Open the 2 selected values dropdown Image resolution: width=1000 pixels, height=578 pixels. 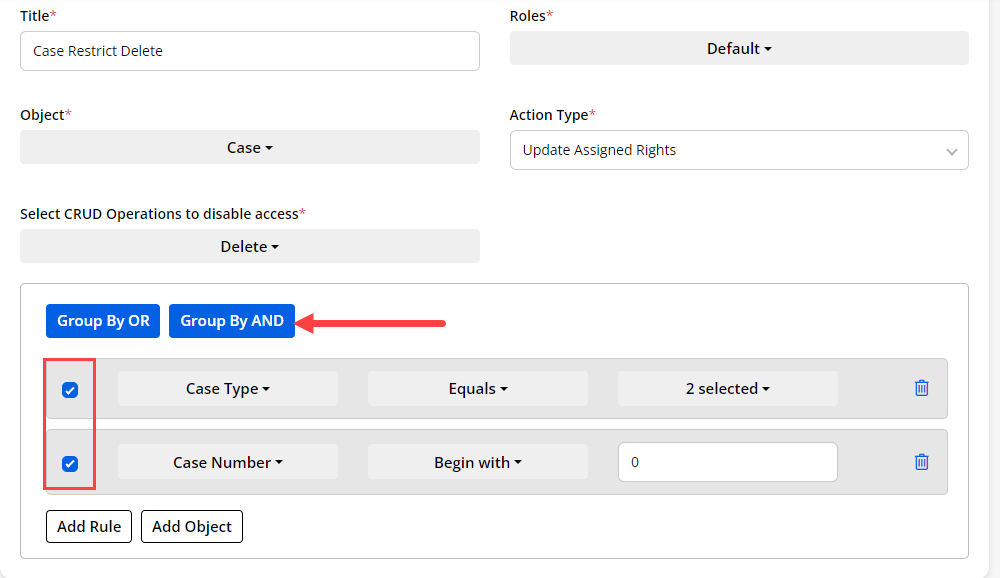click(727, 389)
